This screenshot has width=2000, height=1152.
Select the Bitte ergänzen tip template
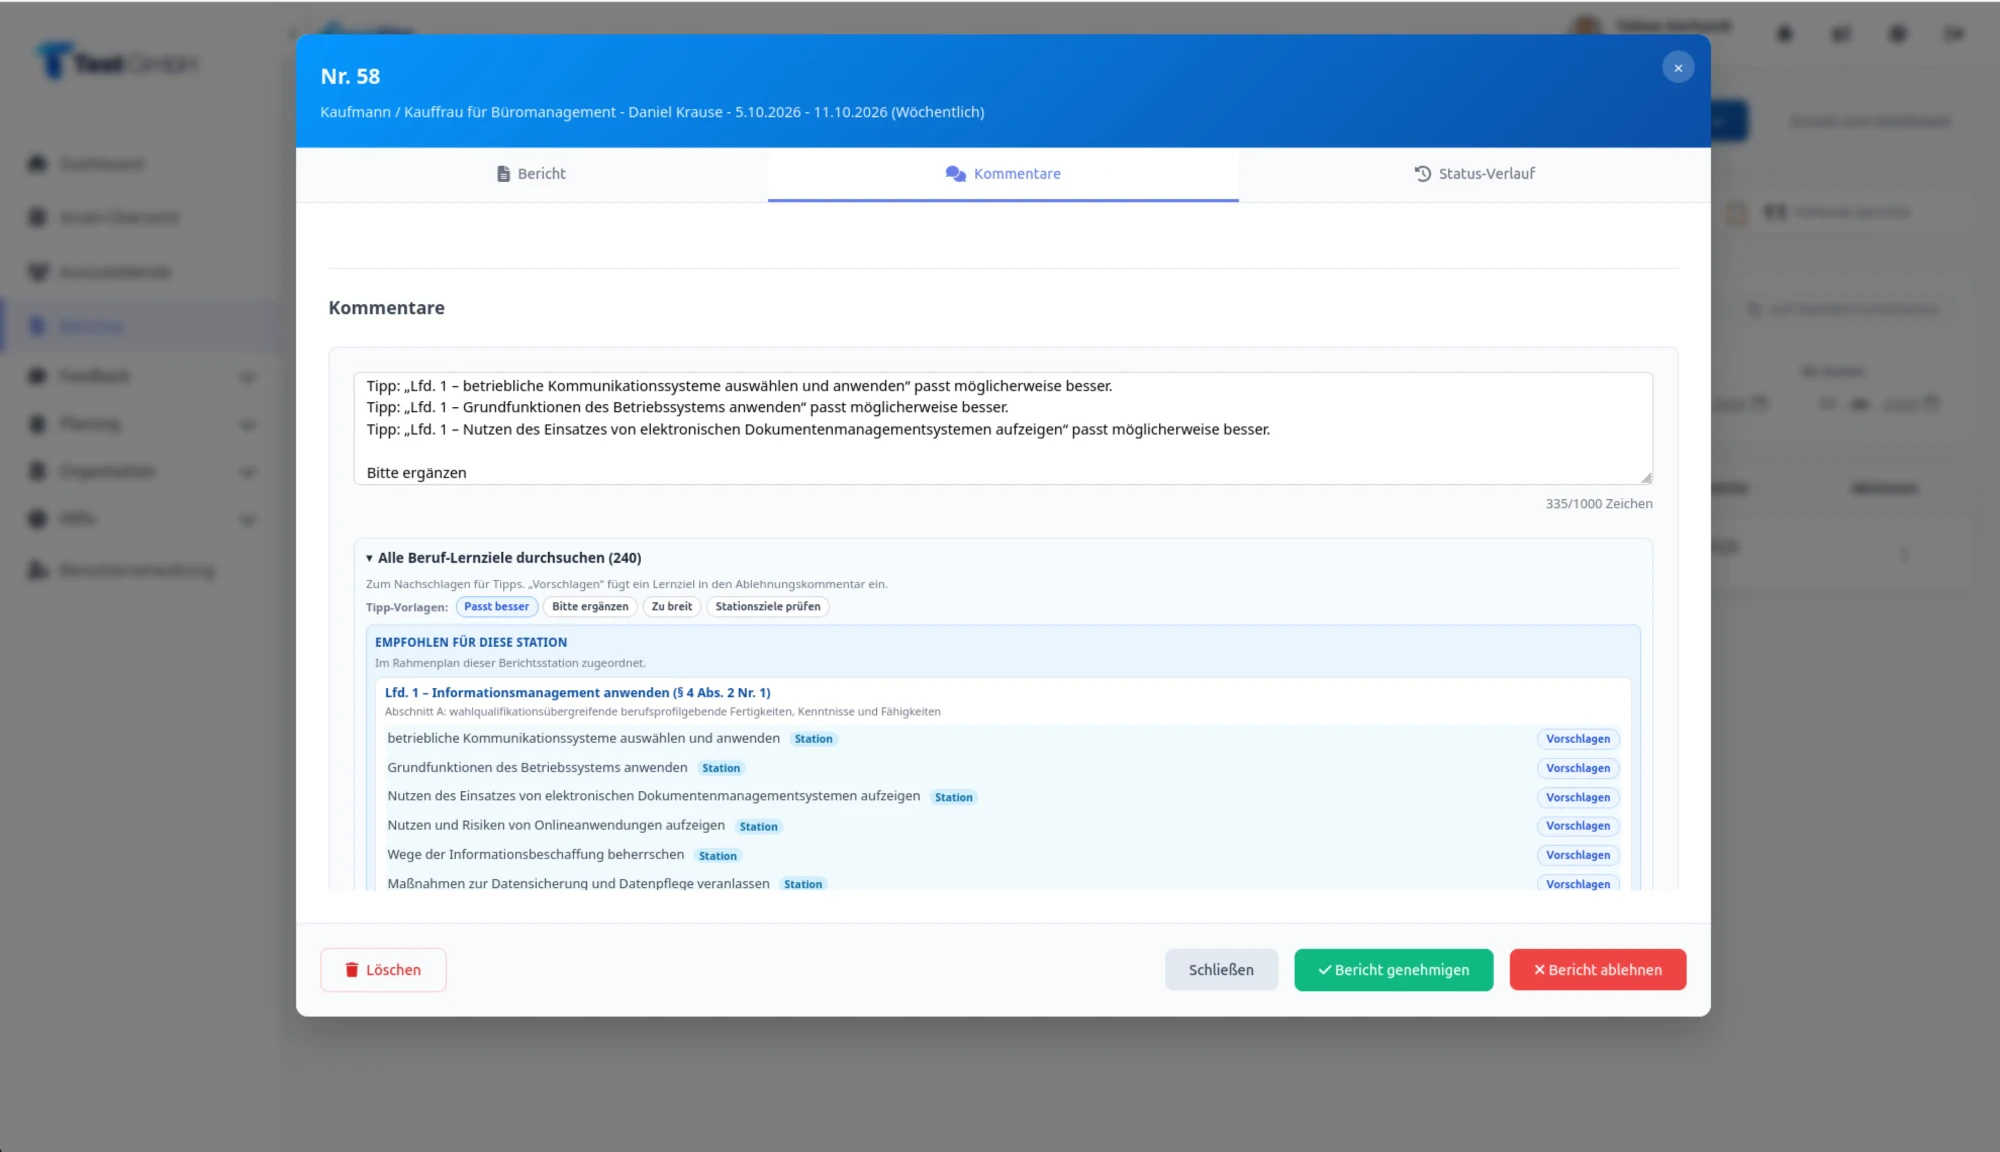(x=590, y=607)
